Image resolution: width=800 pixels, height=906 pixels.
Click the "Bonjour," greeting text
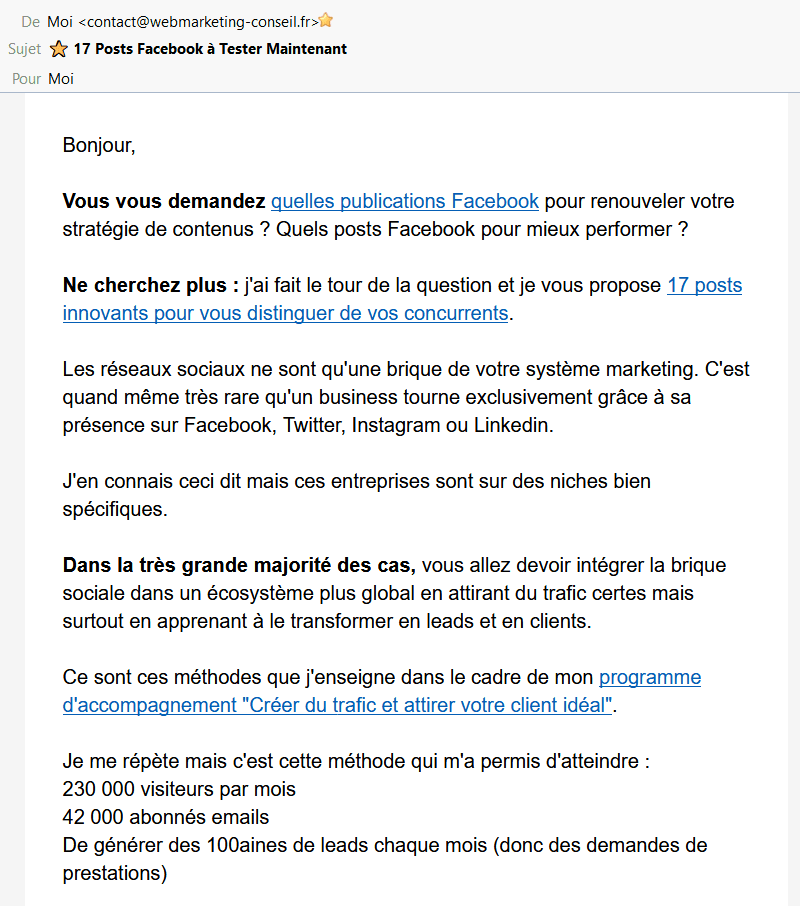point(98,145)
